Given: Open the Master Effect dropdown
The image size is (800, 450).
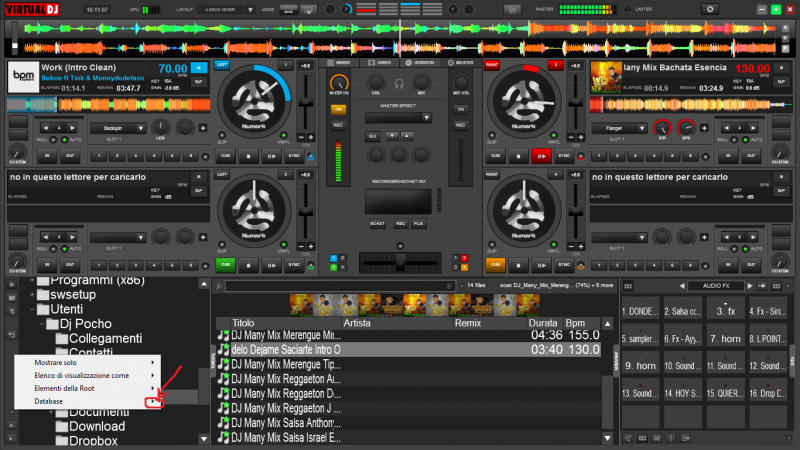Looking at the screenshot, I should [398, 118].
